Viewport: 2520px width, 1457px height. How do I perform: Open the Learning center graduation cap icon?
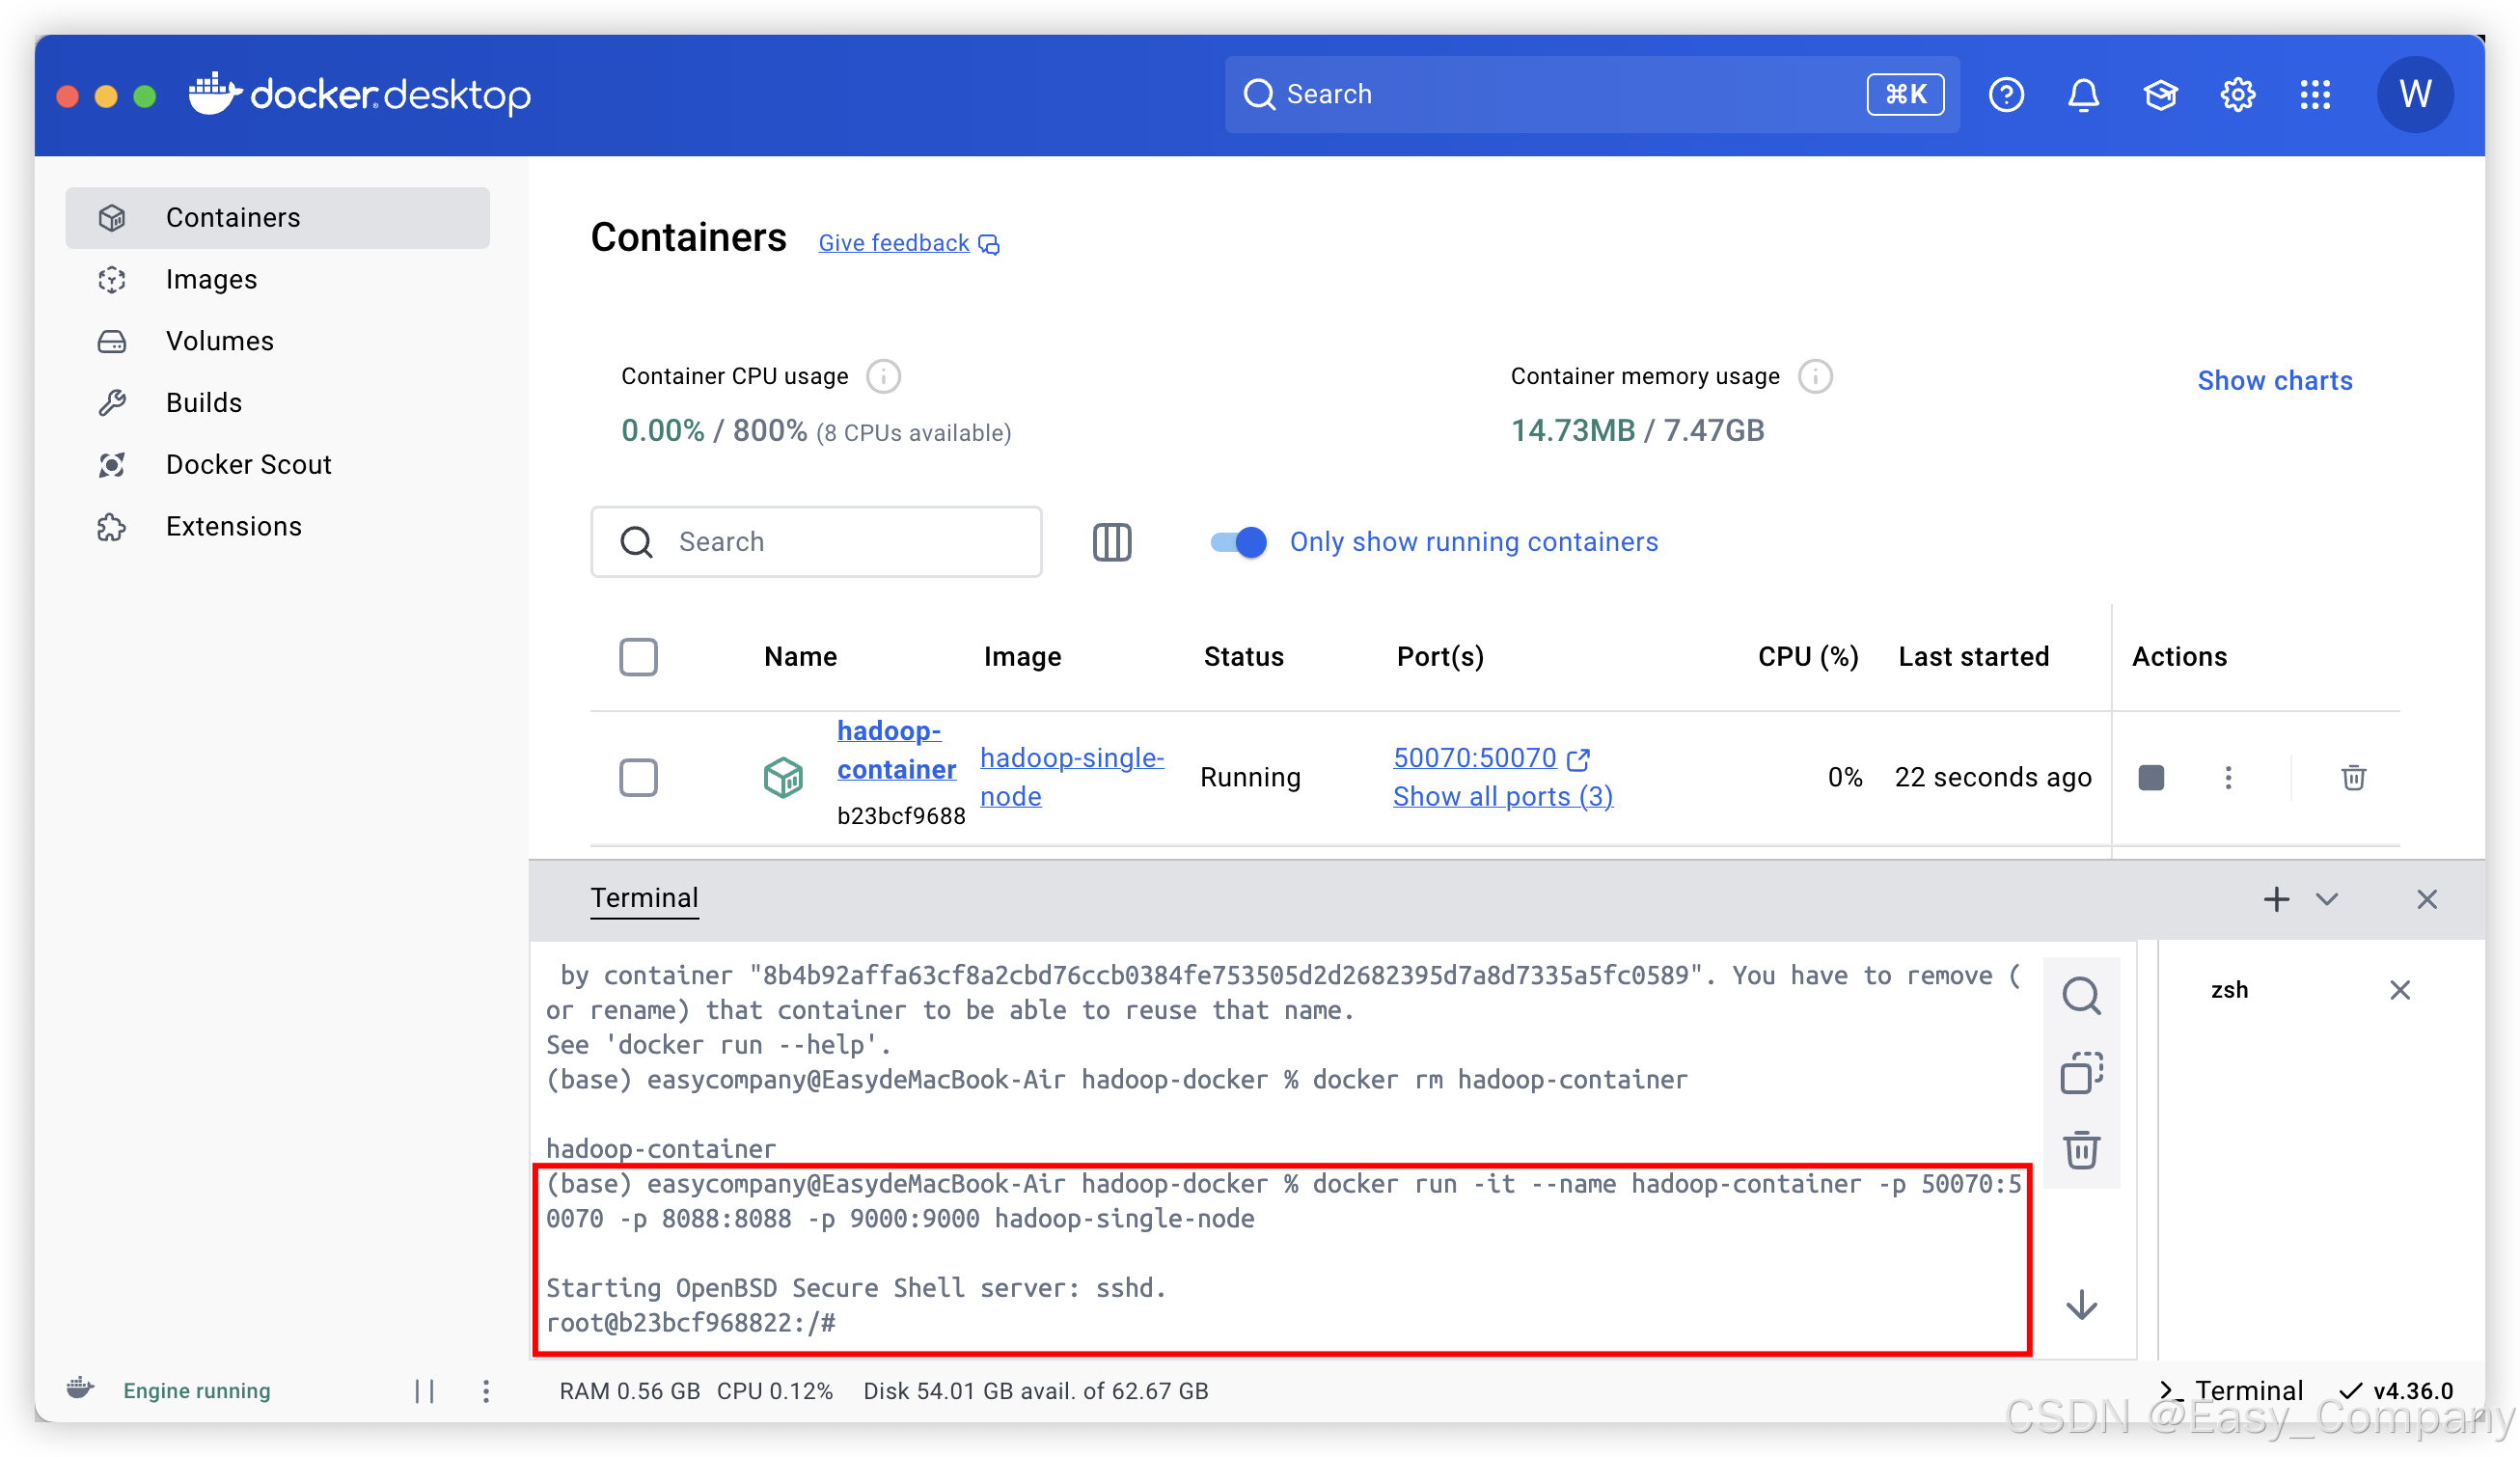[x=2160, y=94]
